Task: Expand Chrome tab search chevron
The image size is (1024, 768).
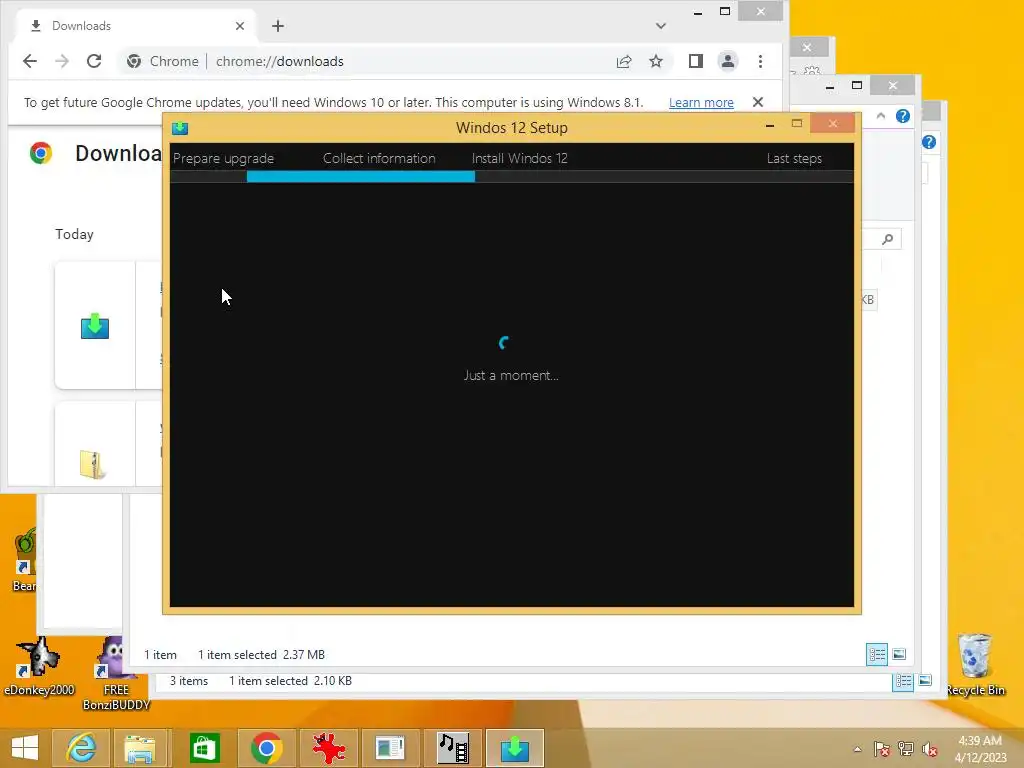Action: (661, 26)
